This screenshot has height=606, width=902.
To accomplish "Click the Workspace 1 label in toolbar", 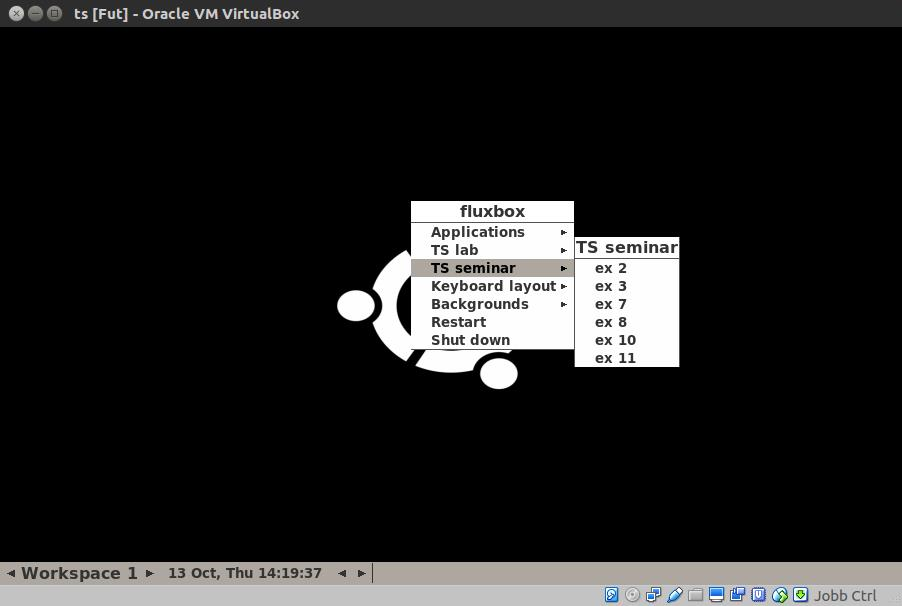I will pyautogui.click(x=79, y=573).
